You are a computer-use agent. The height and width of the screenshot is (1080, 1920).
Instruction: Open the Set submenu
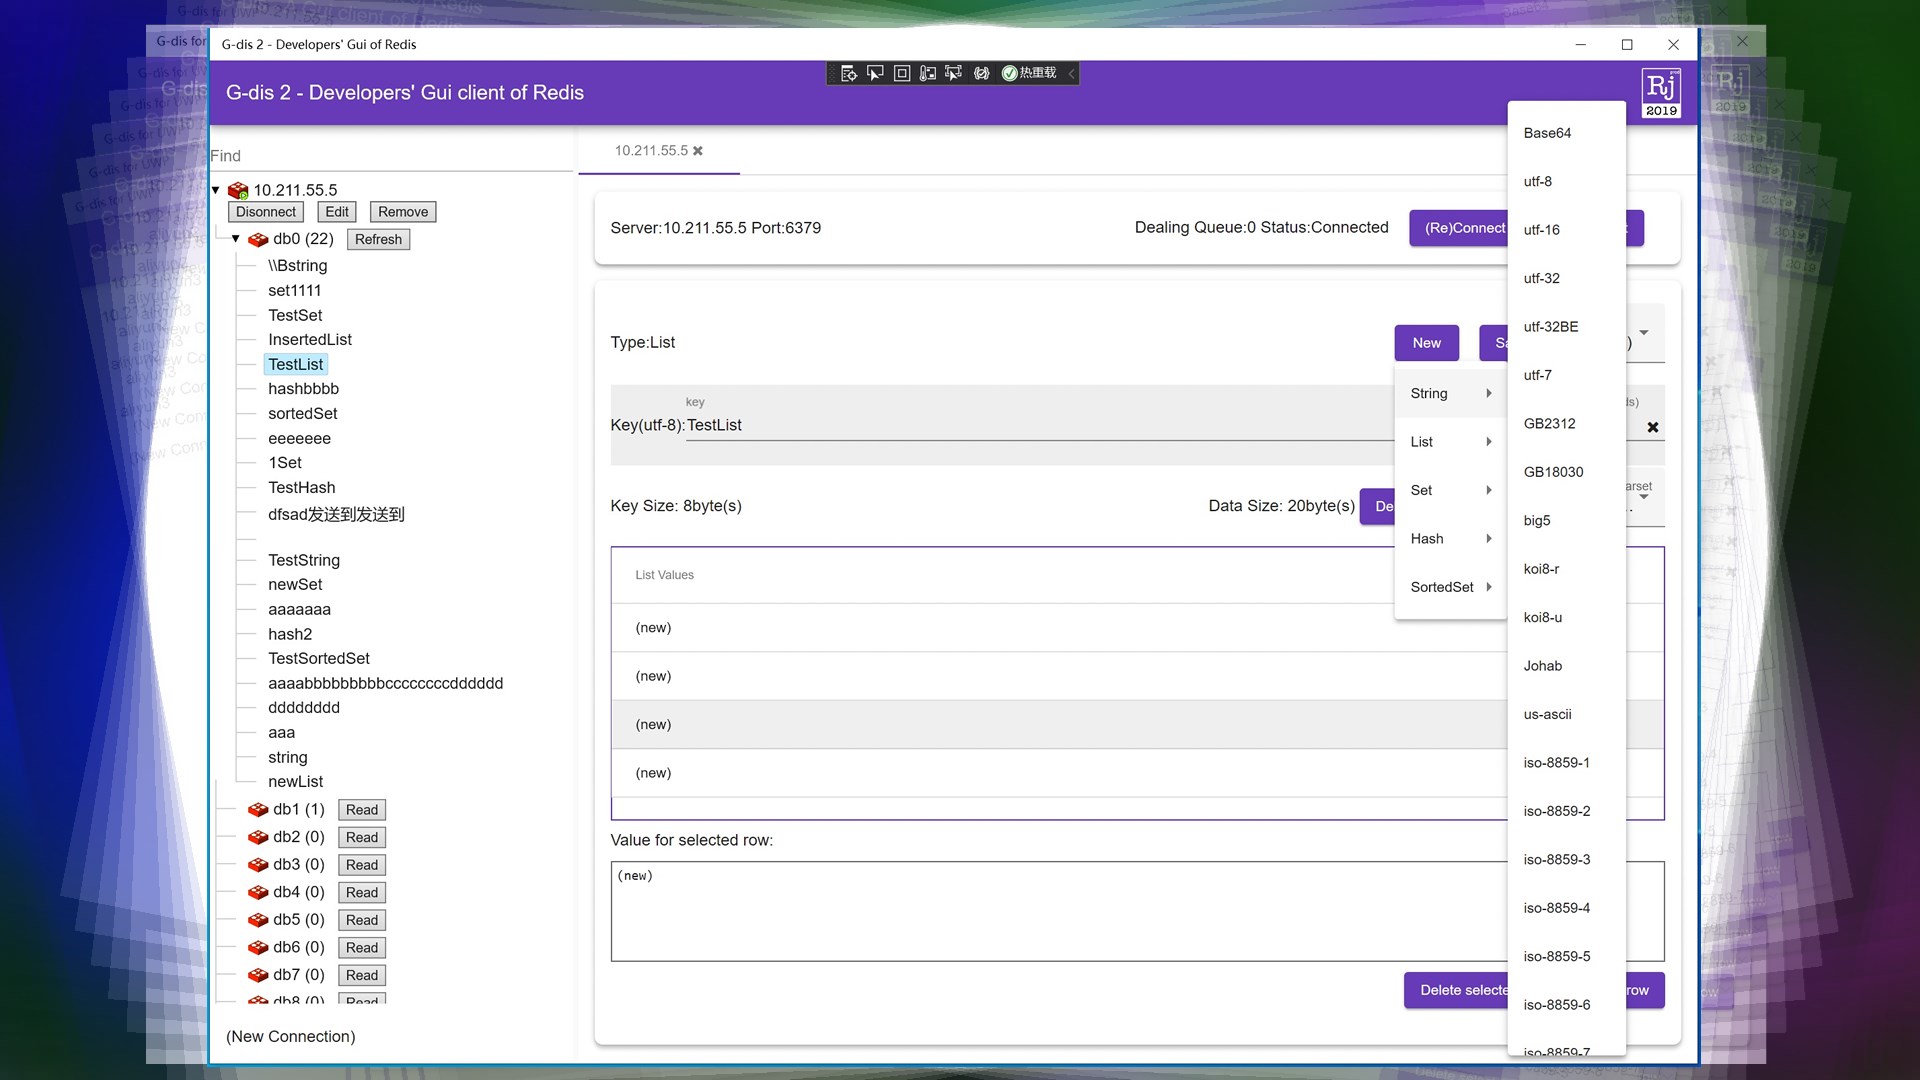tap(1450, 491)
